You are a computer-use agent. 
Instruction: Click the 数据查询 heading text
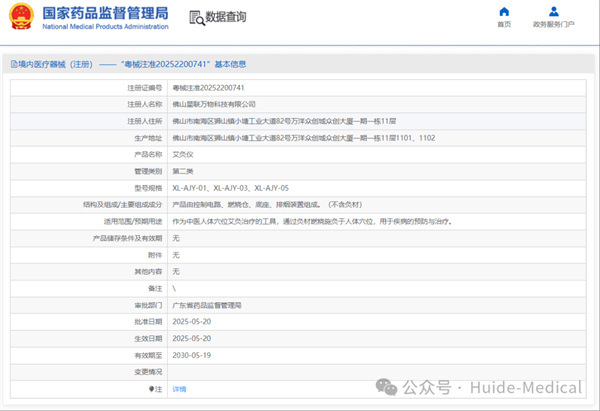coord(226,17)
